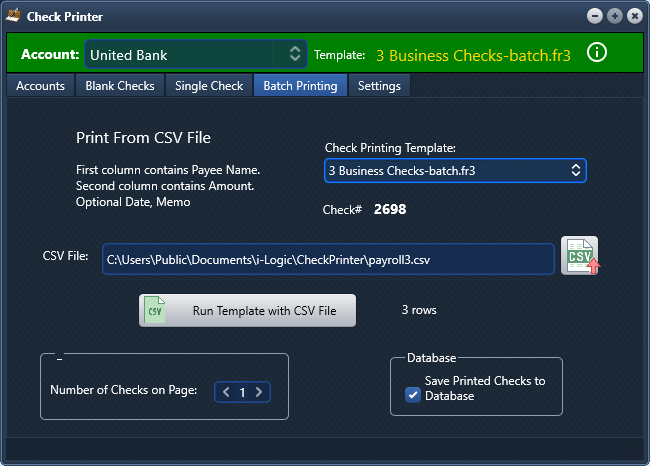
Task: Click the checks-per-page value 1
Action: (x=243, y=392)
